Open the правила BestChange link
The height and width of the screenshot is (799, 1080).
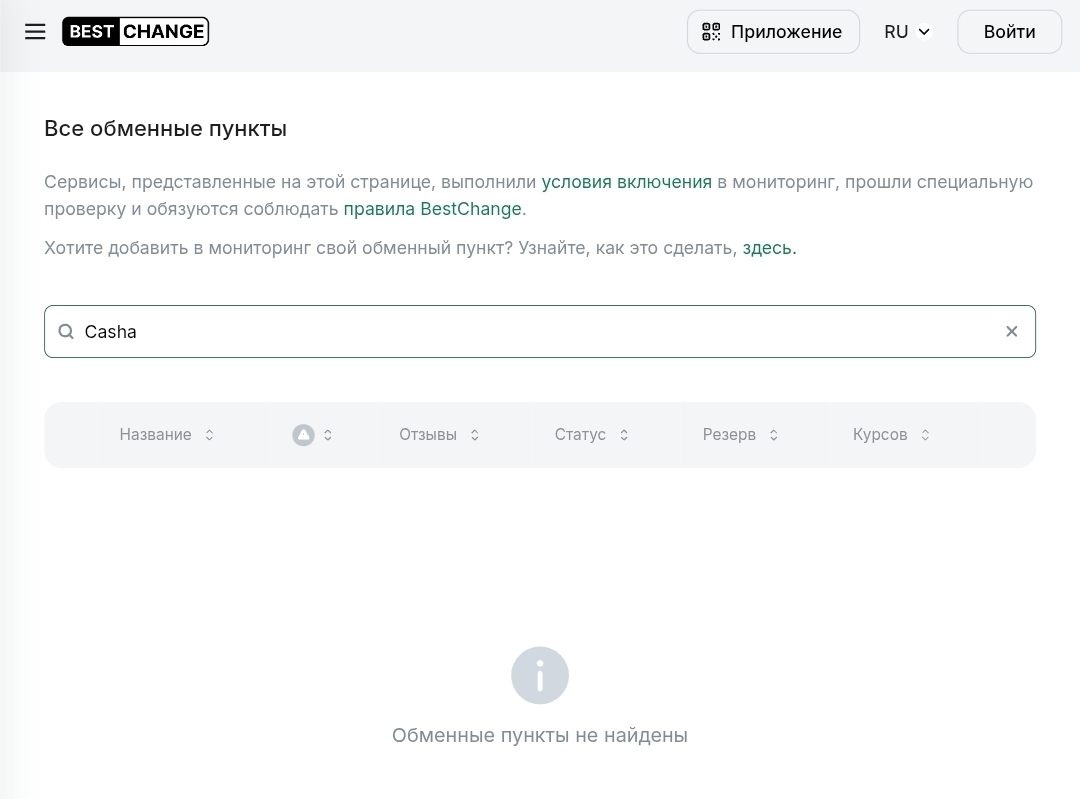(x=432, y=209)
